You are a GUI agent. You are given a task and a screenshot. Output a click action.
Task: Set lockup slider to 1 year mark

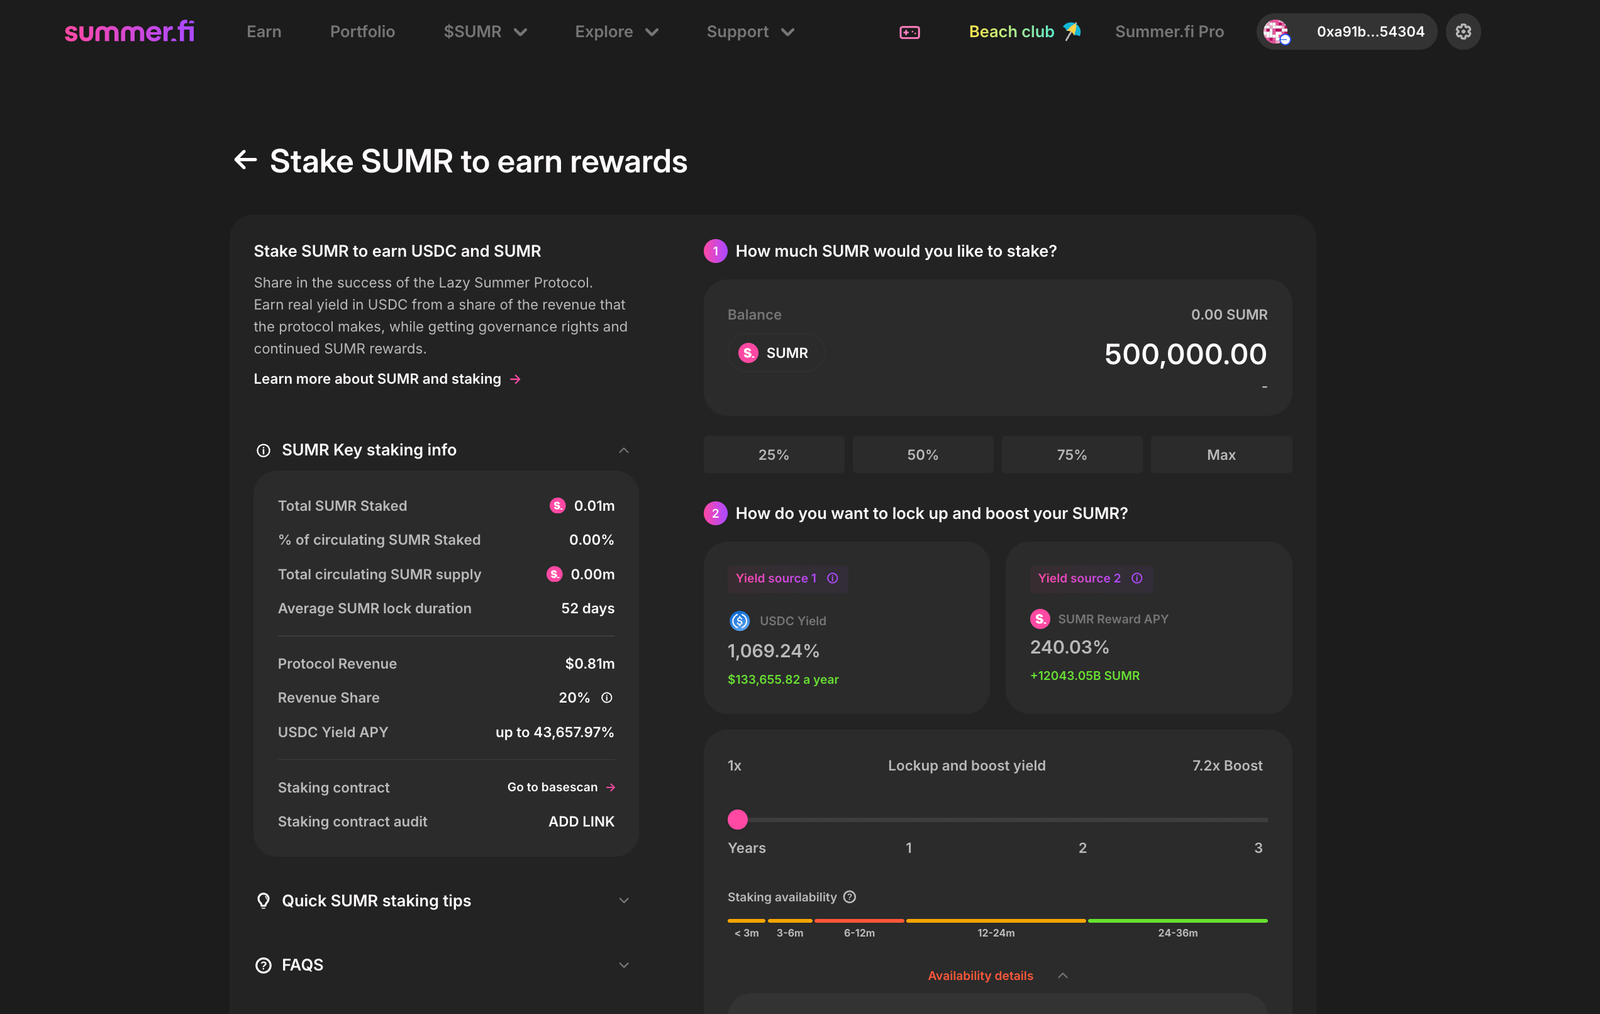[909, 848]
